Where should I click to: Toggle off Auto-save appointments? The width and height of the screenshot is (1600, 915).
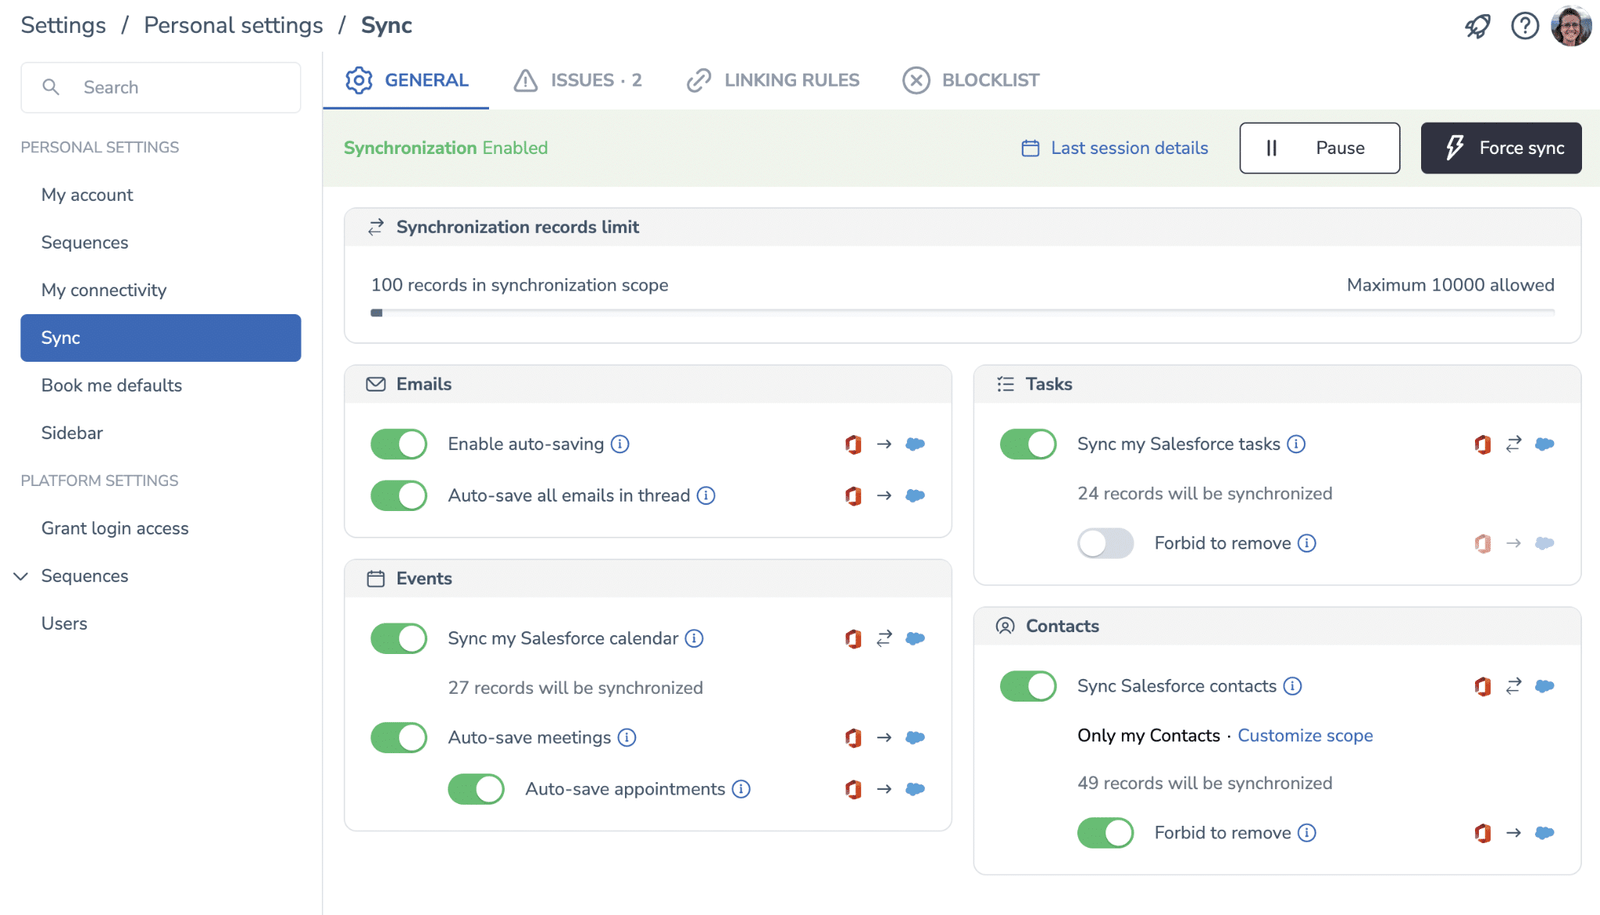(476, 789)
